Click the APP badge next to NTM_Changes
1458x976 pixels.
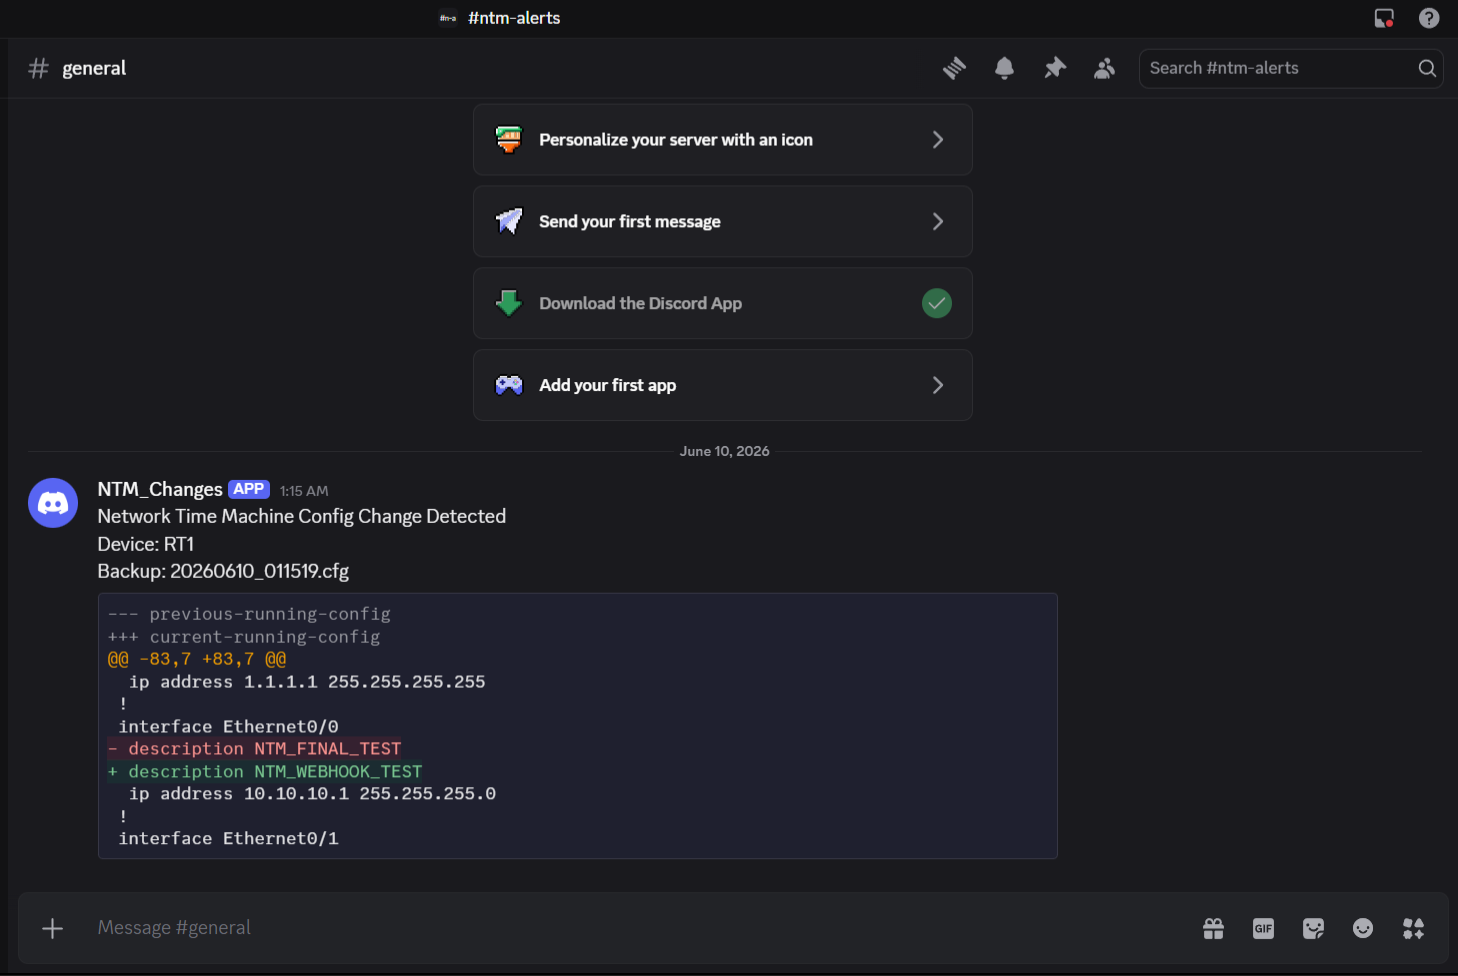[249, 489]
